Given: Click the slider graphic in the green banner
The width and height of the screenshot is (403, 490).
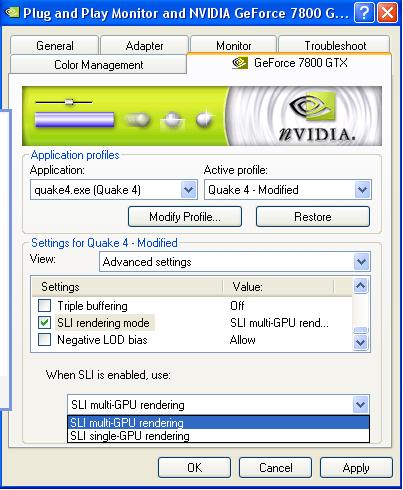Looking at the screenshot, I should pyautogui.click(x=64, y=102).
